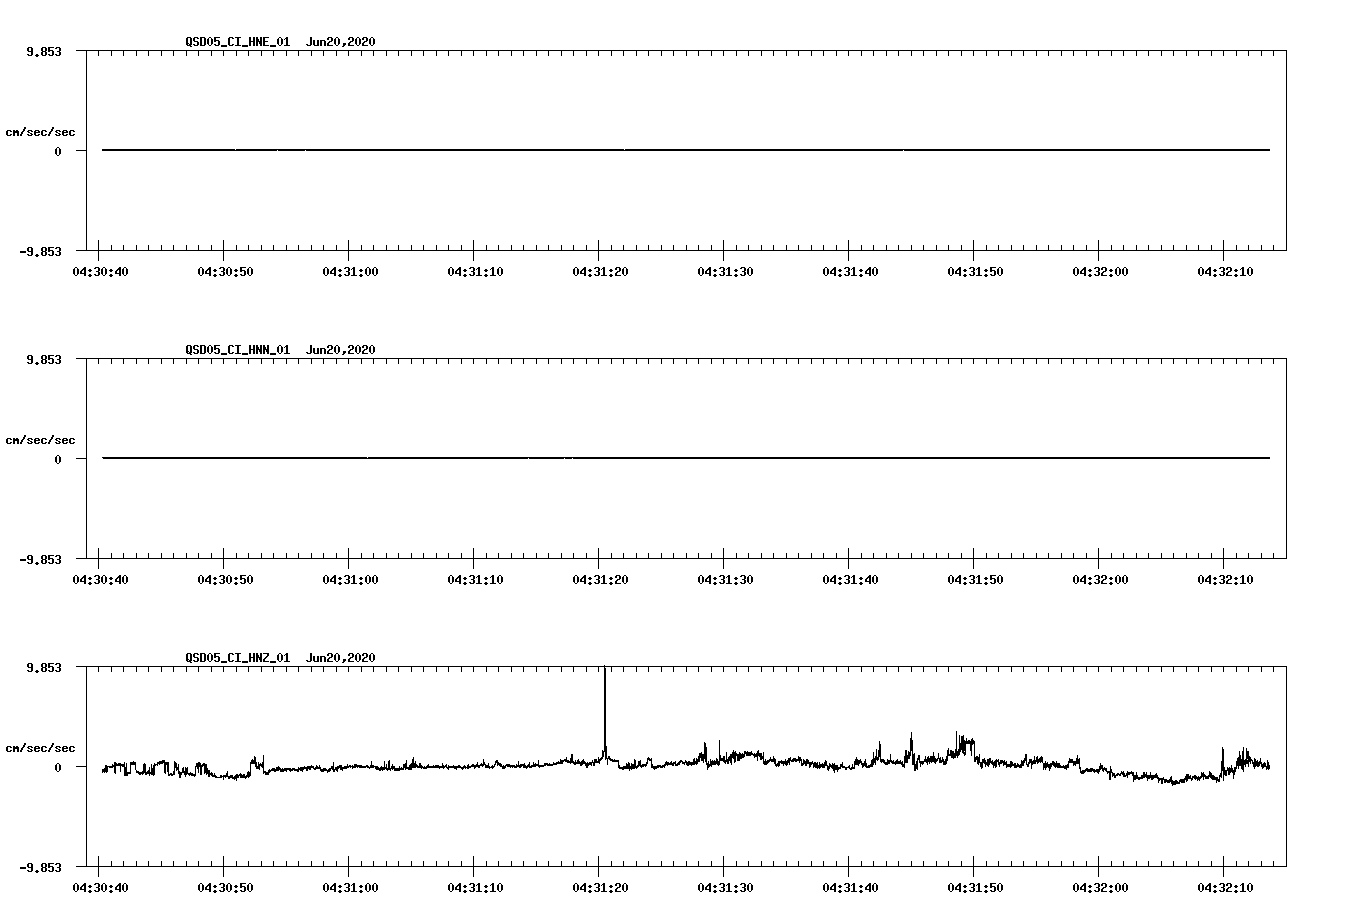Click the -9.853 lower limit of HNZ plot
Image resolution: width=1358 pixels, height=924 pixels.
coord(41,868)
